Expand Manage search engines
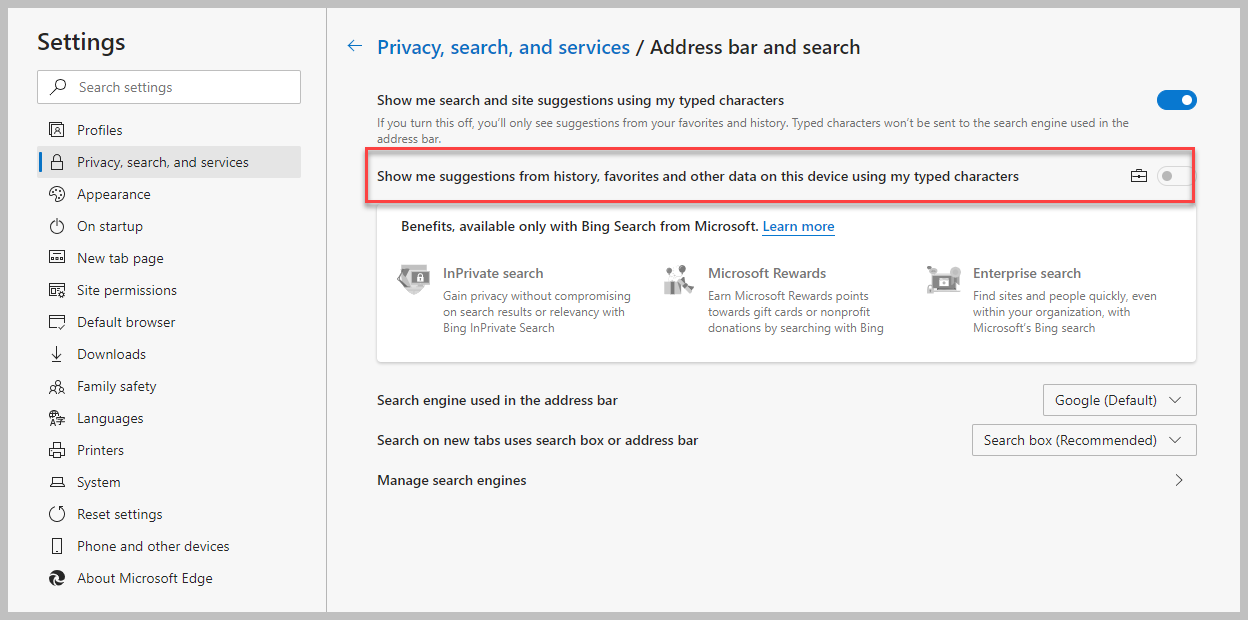This screenshot has width=1248, height=620. pos(1179,480)
